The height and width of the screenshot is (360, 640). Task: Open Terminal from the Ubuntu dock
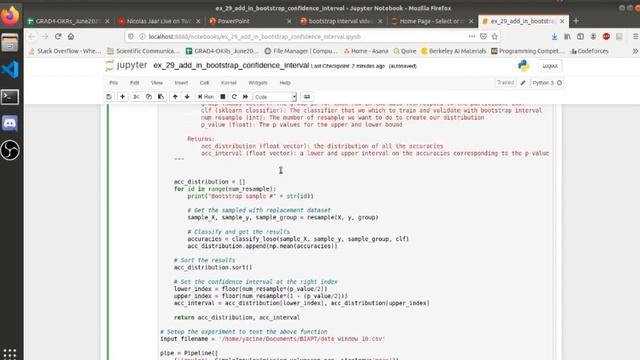click(x=10, y=97)
